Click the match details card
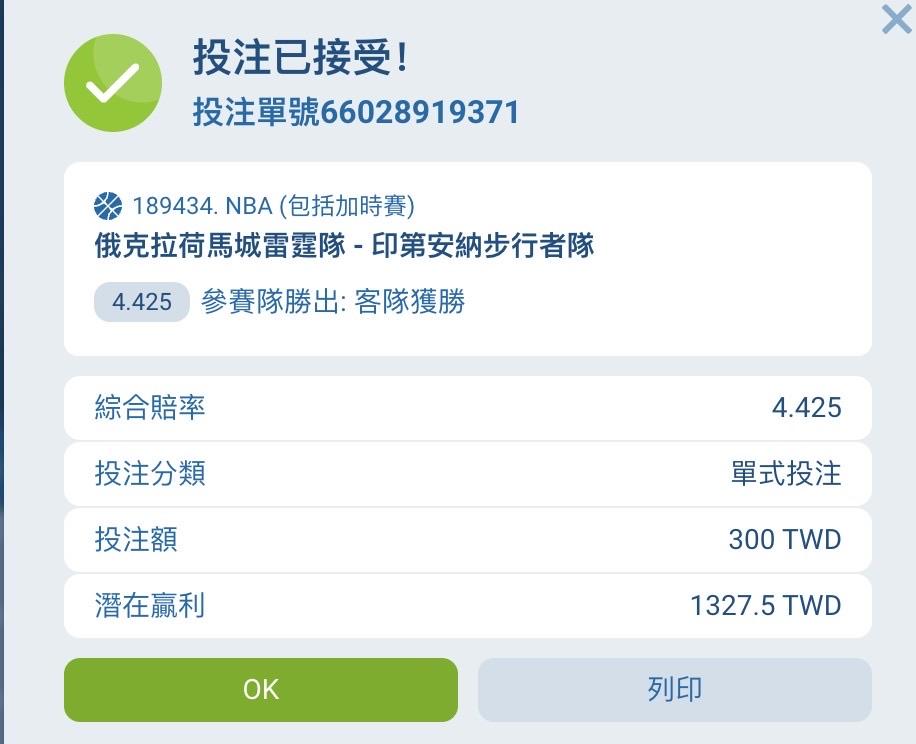The image size is (916, 744). [467, 259]
